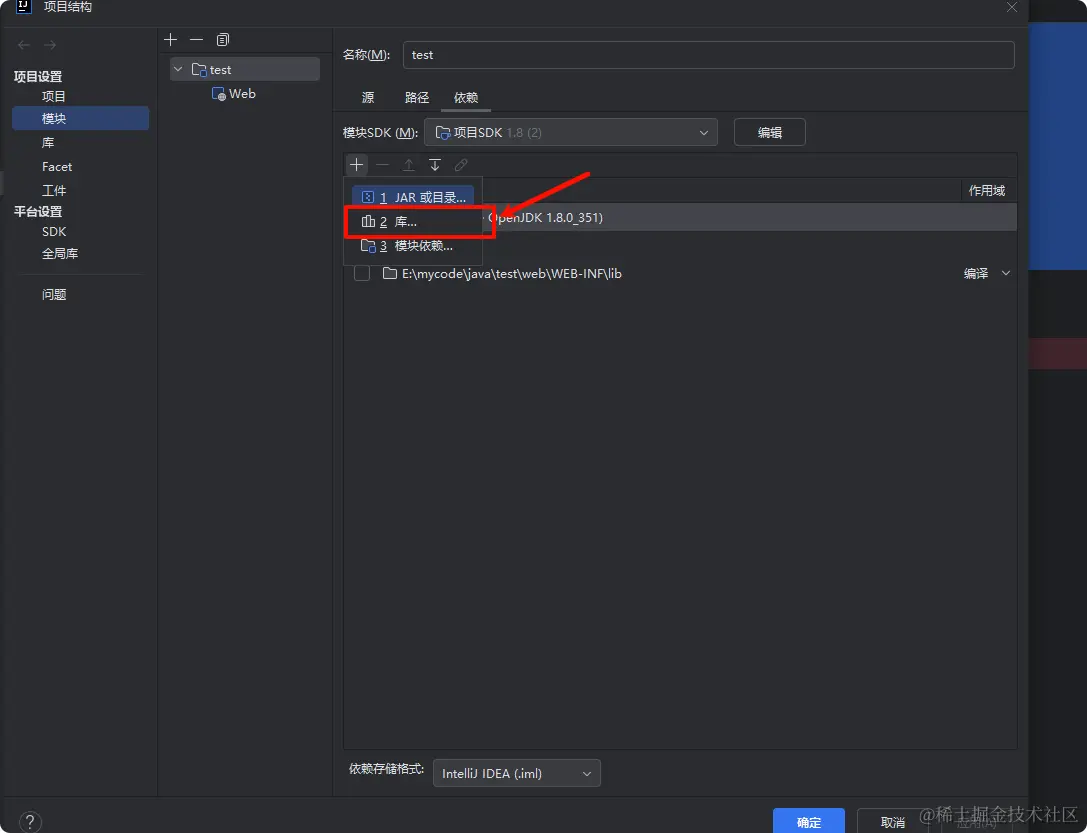The width and height of the screenshot is (1087, 833).
Task: Select the E:\mycode\java\test\web\WEB-INF\lib row
Action: (x=680, y=274)
